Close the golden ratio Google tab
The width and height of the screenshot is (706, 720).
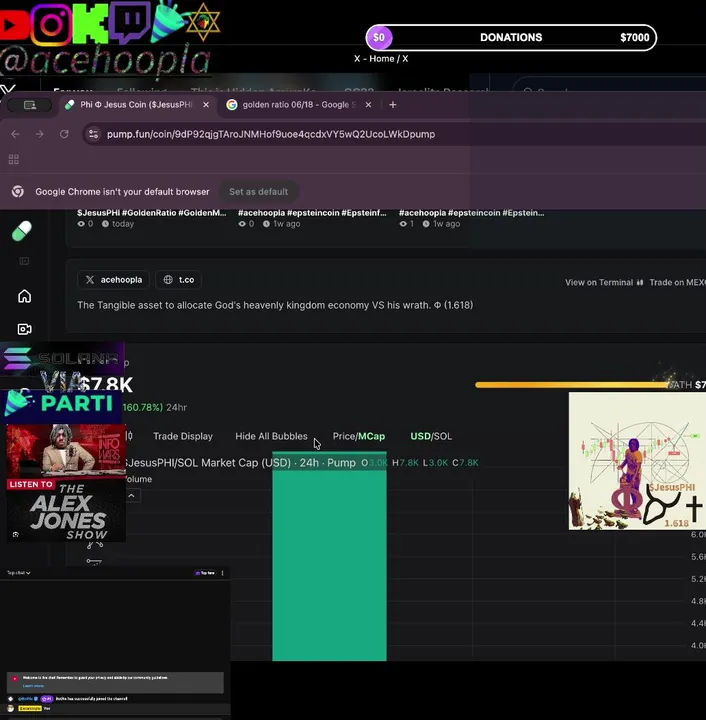(x=368, y=105)
